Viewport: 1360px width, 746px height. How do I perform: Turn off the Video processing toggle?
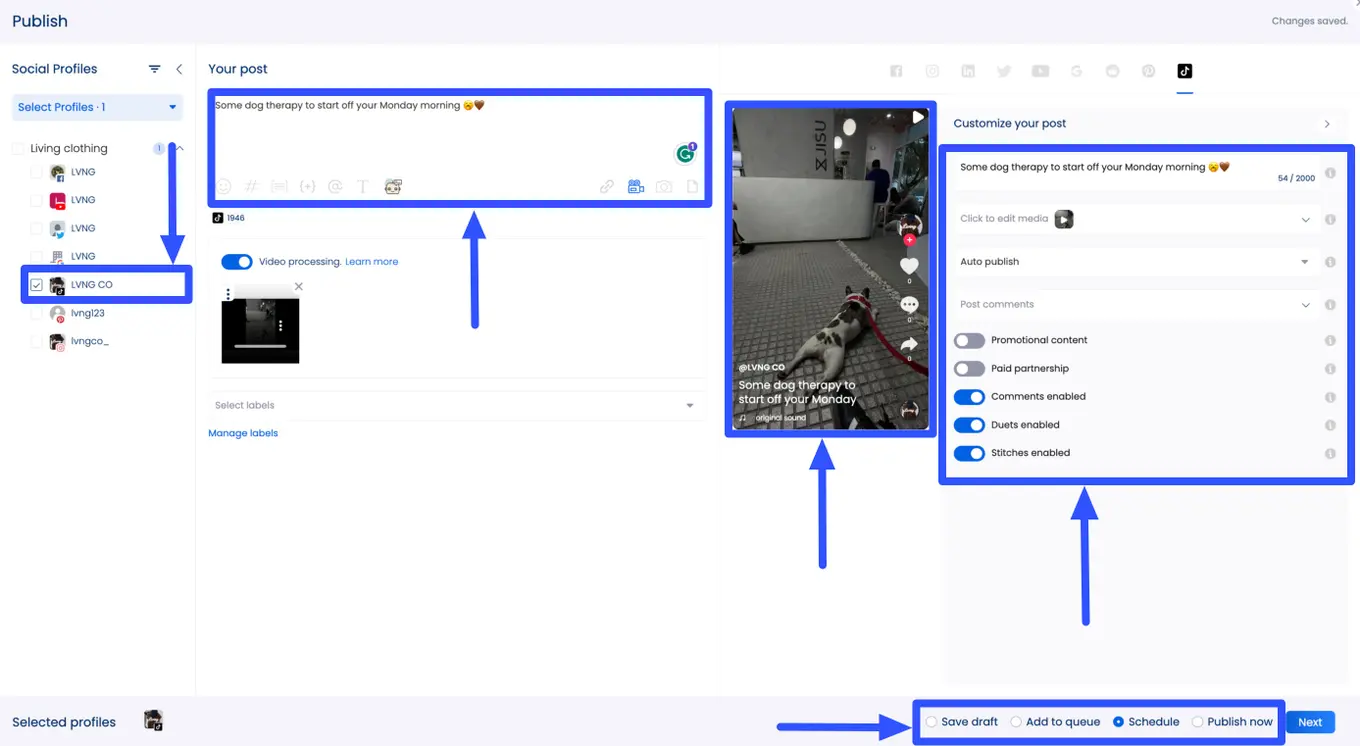pos(237,261)
